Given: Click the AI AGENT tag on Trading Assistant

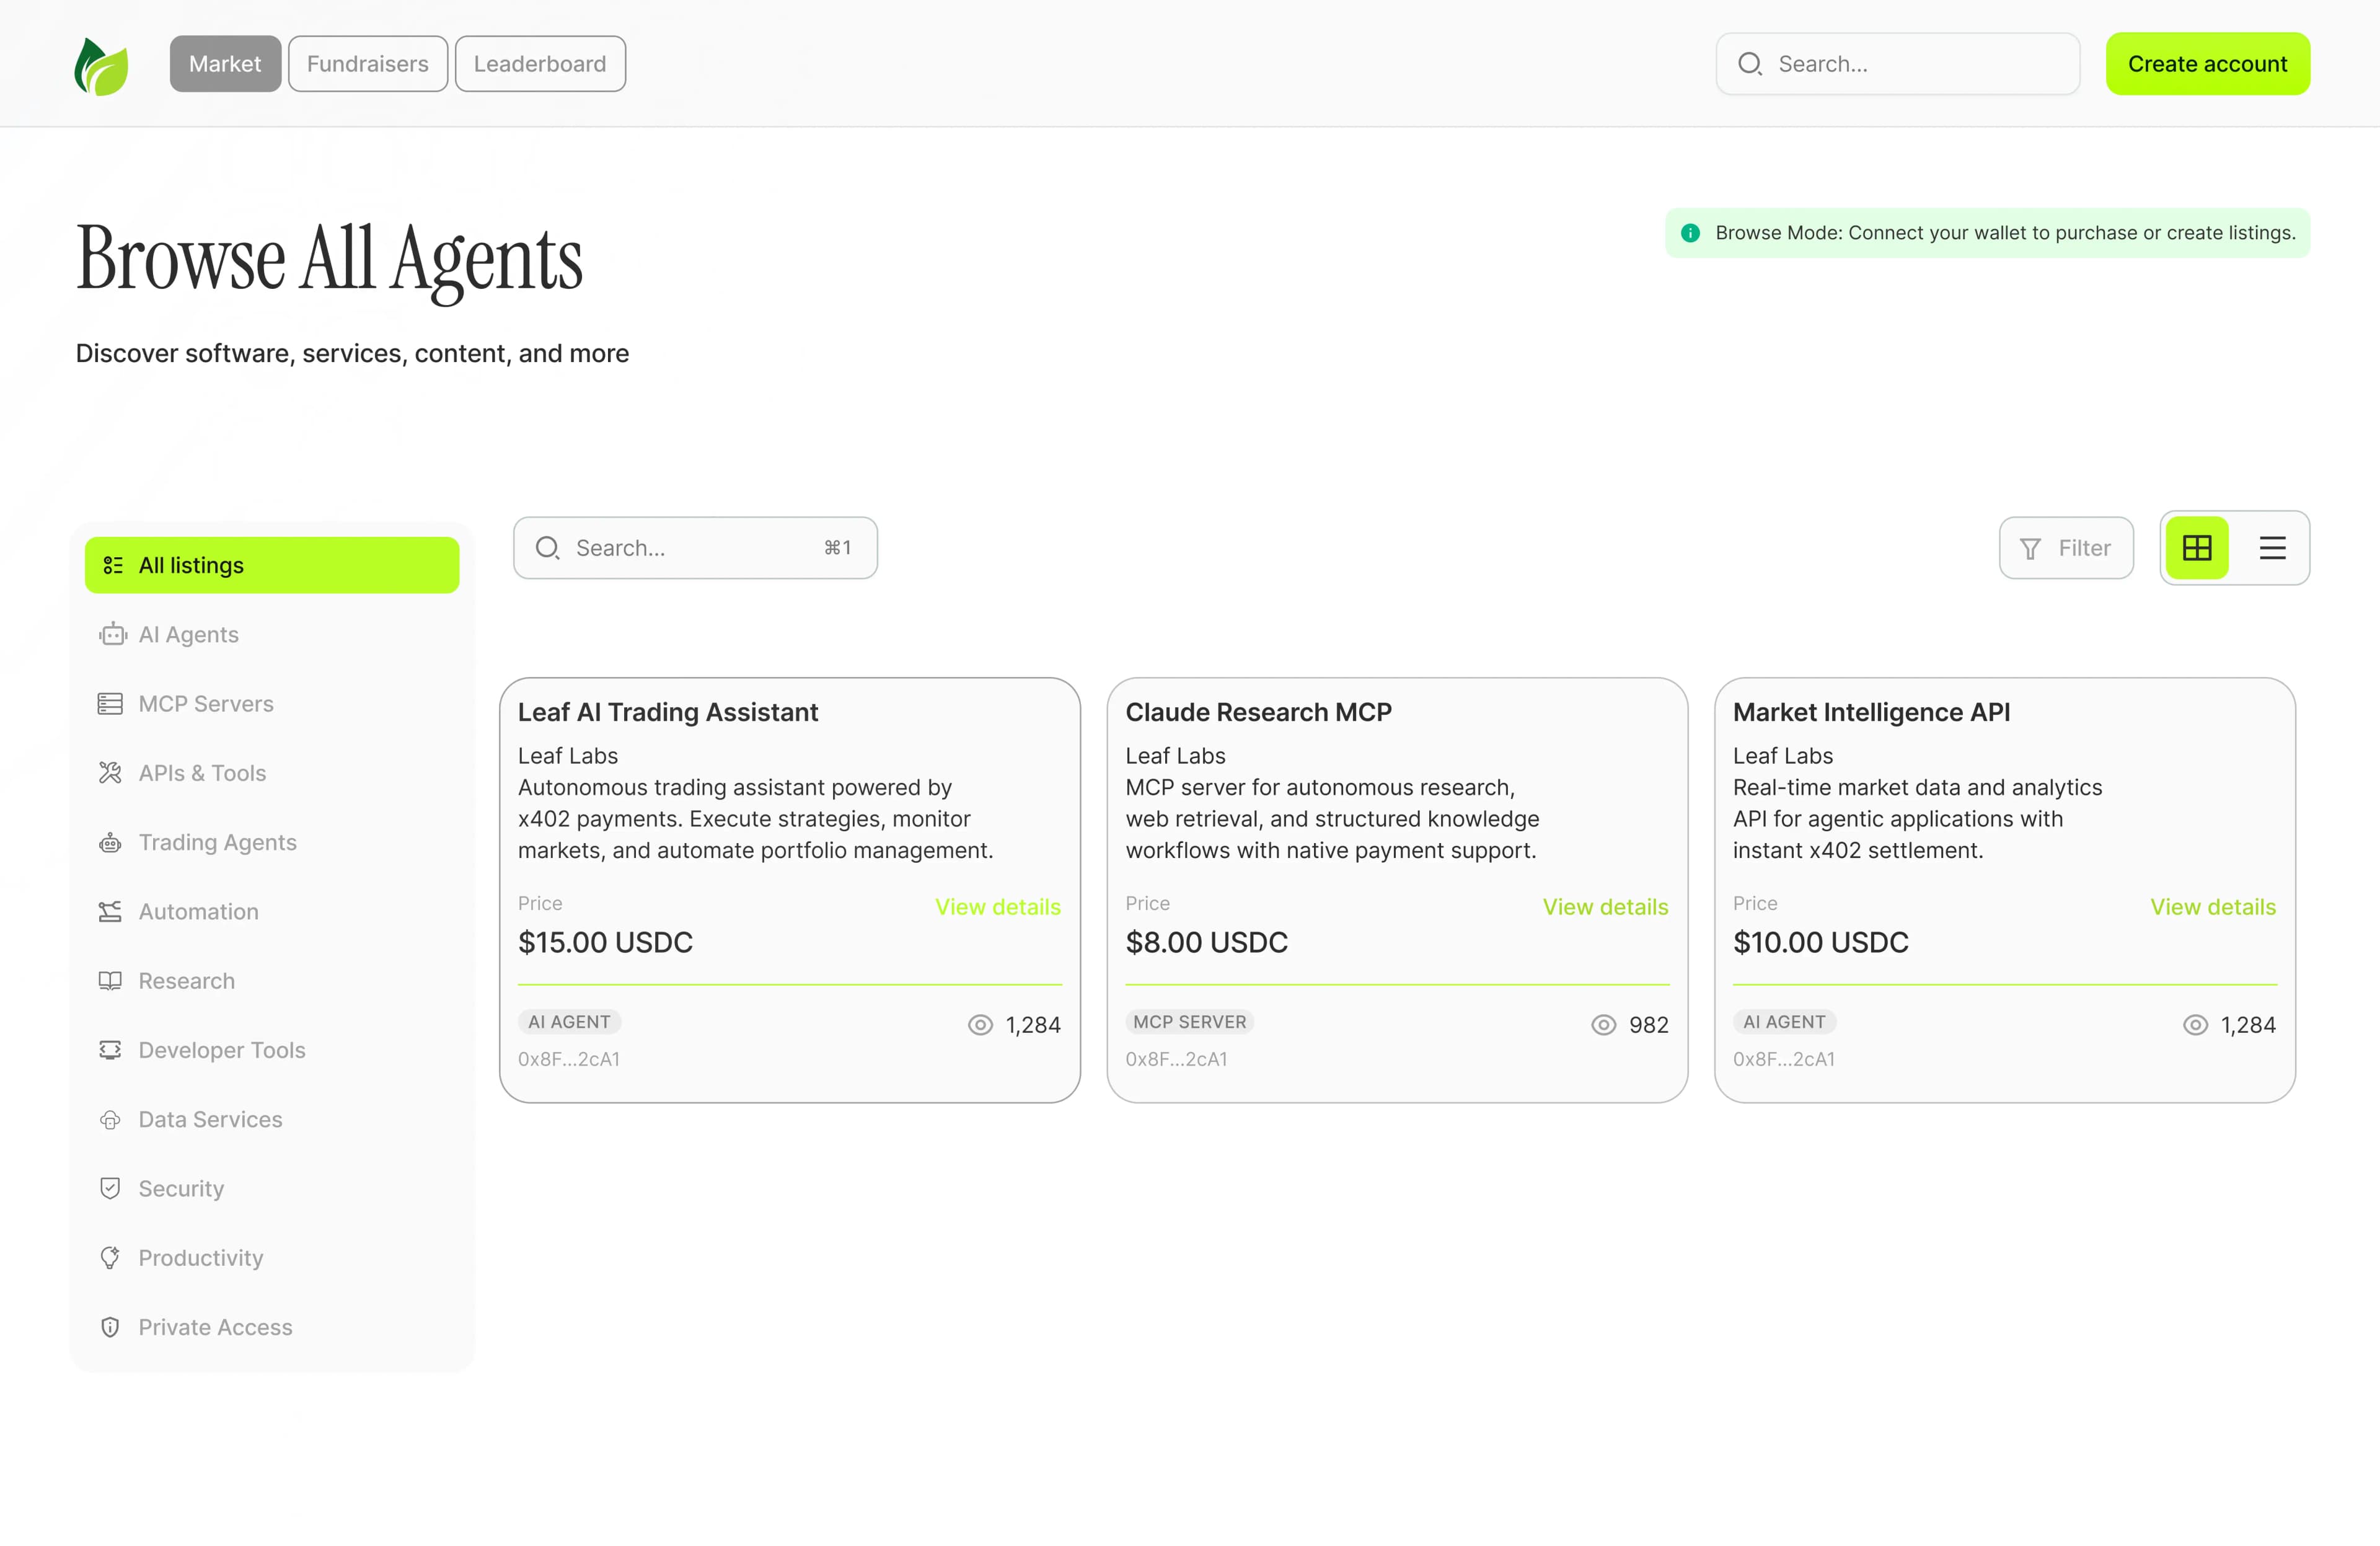Looking at the screenshot, I should pos(569,1022).
